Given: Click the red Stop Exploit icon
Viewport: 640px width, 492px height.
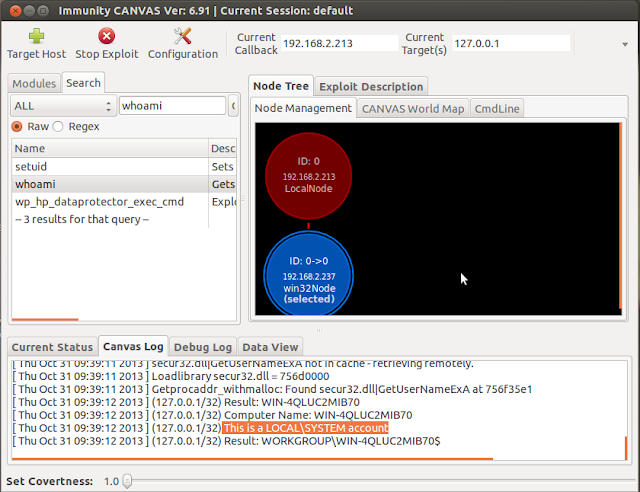Looking at the screenshot, I should point(107,36).
